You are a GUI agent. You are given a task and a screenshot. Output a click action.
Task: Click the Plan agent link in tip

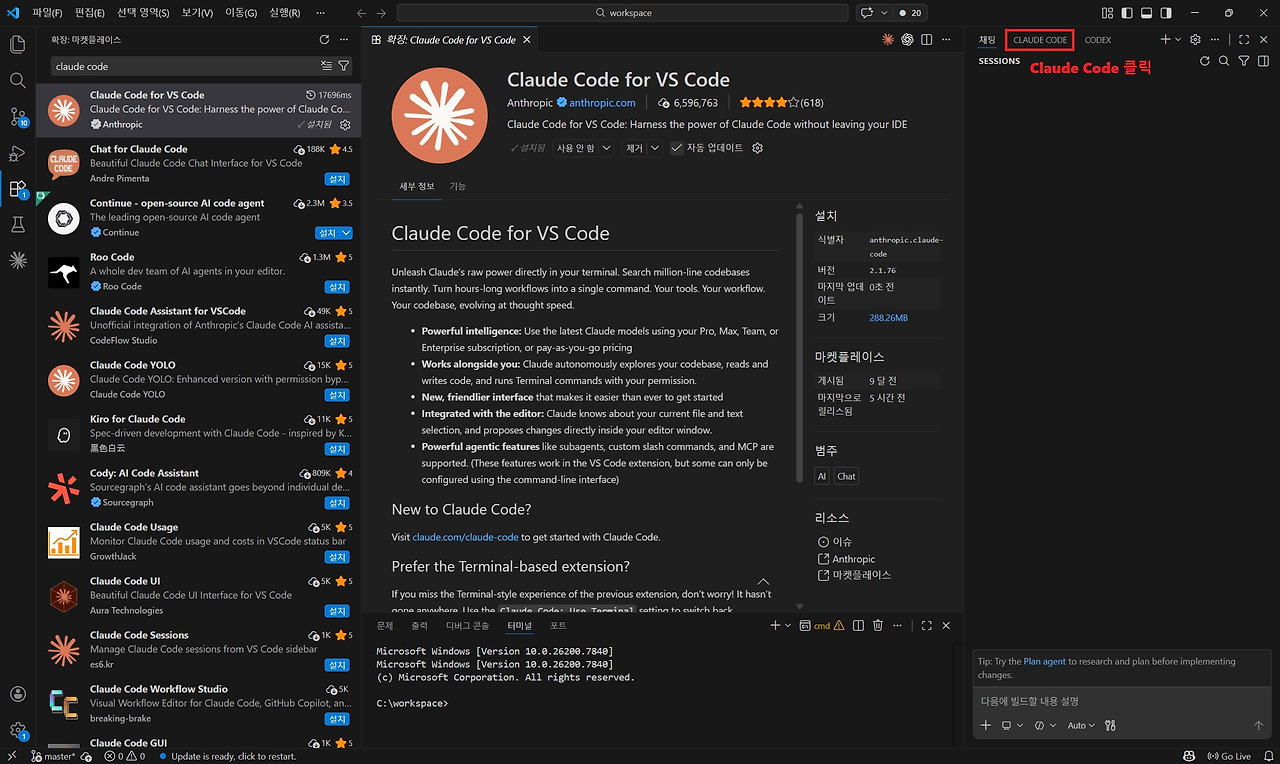1044,661
